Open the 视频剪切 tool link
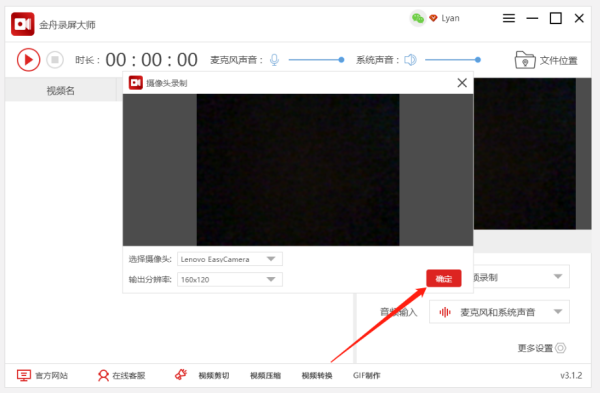The image size is (600, 393). tap(214, 375)
